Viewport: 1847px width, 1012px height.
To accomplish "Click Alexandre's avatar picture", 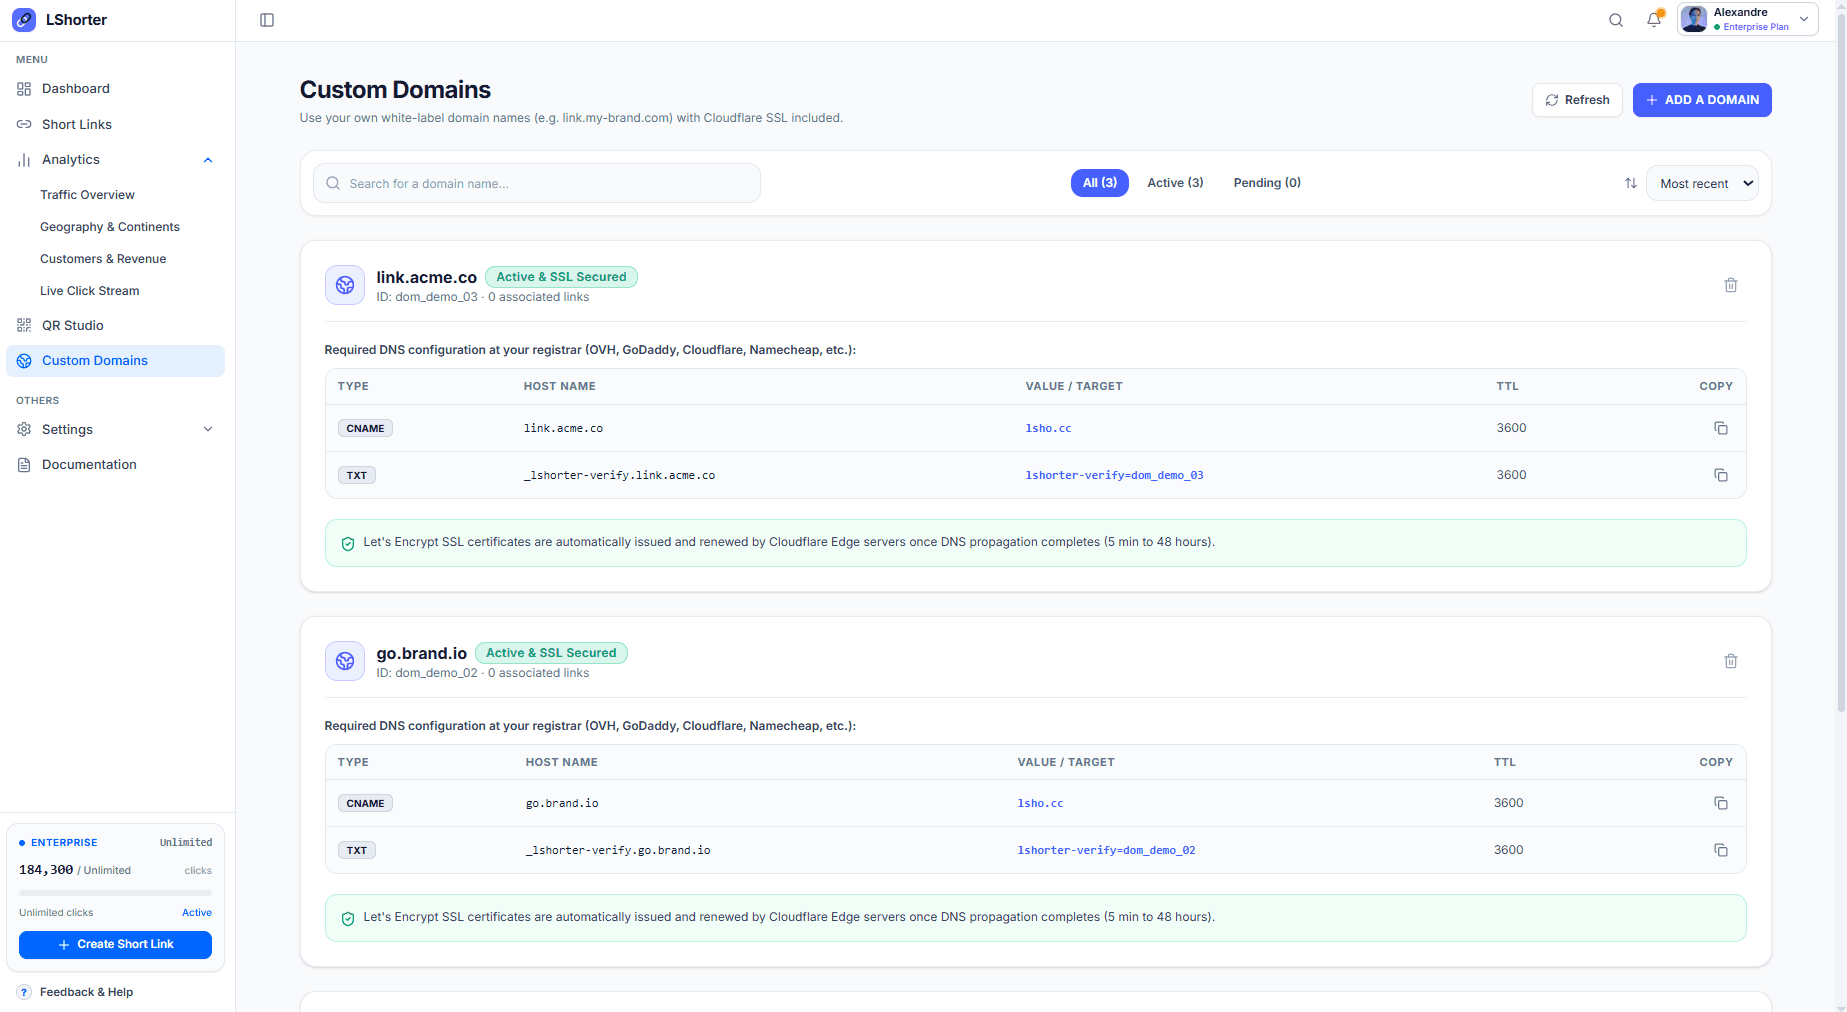I will (1694, 19).
